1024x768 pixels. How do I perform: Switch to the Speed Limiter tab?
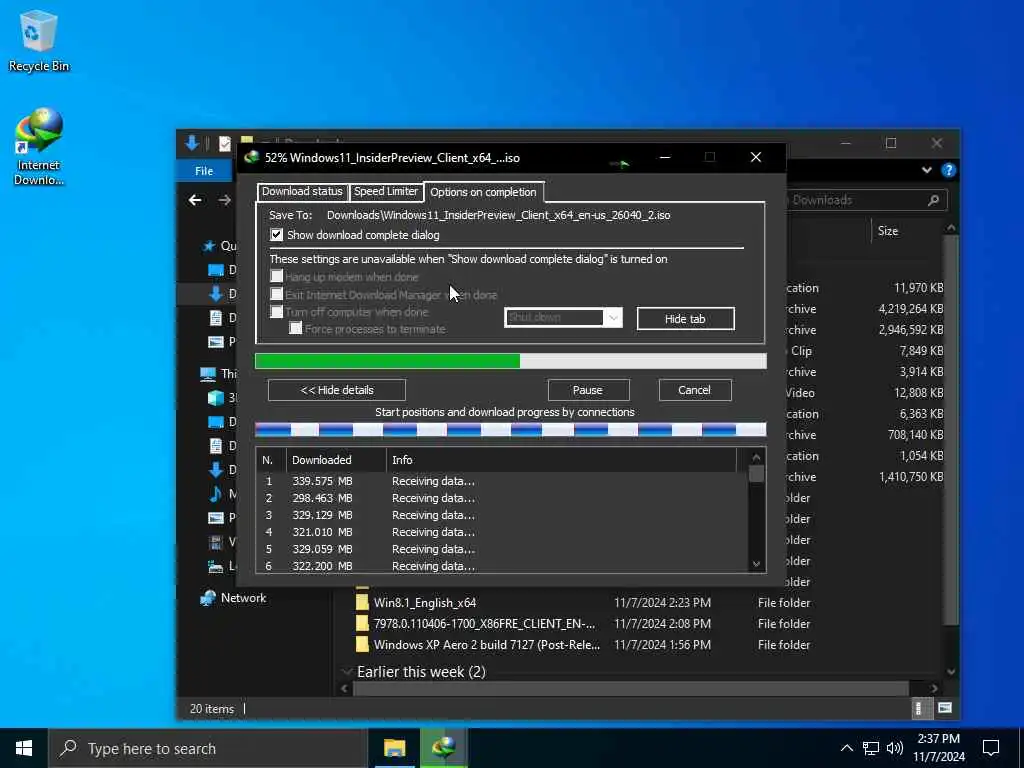tap(386, 191)
